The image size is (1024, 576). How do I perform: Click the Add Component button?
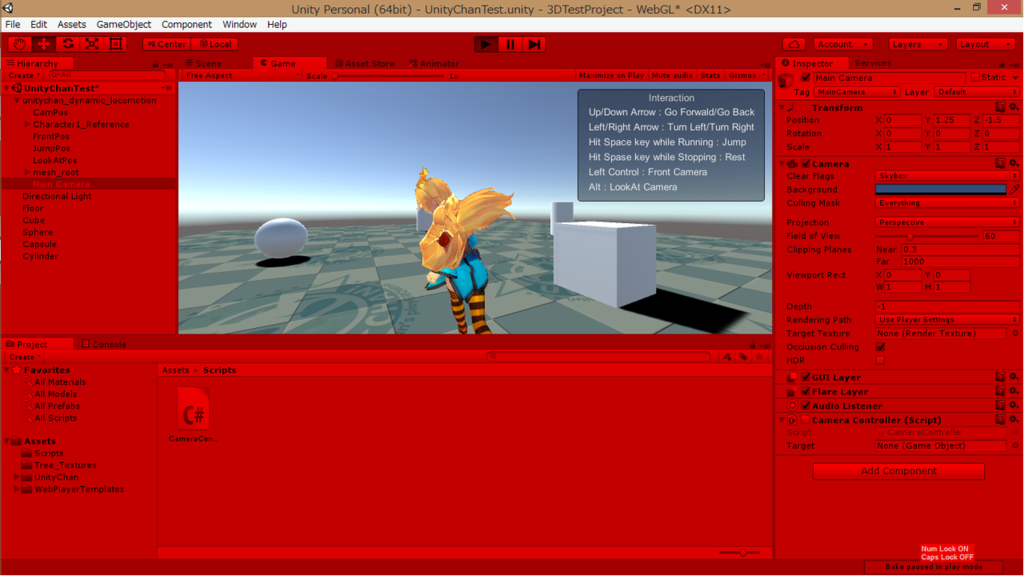(899, 471)
